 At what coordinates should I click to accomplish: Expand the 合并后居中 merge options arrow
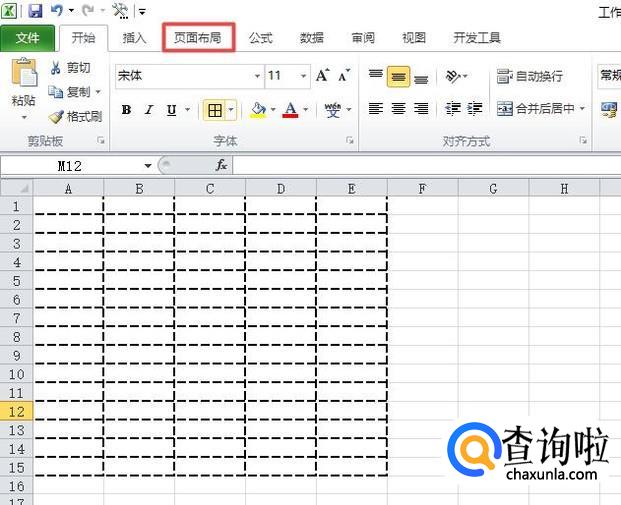582,108
